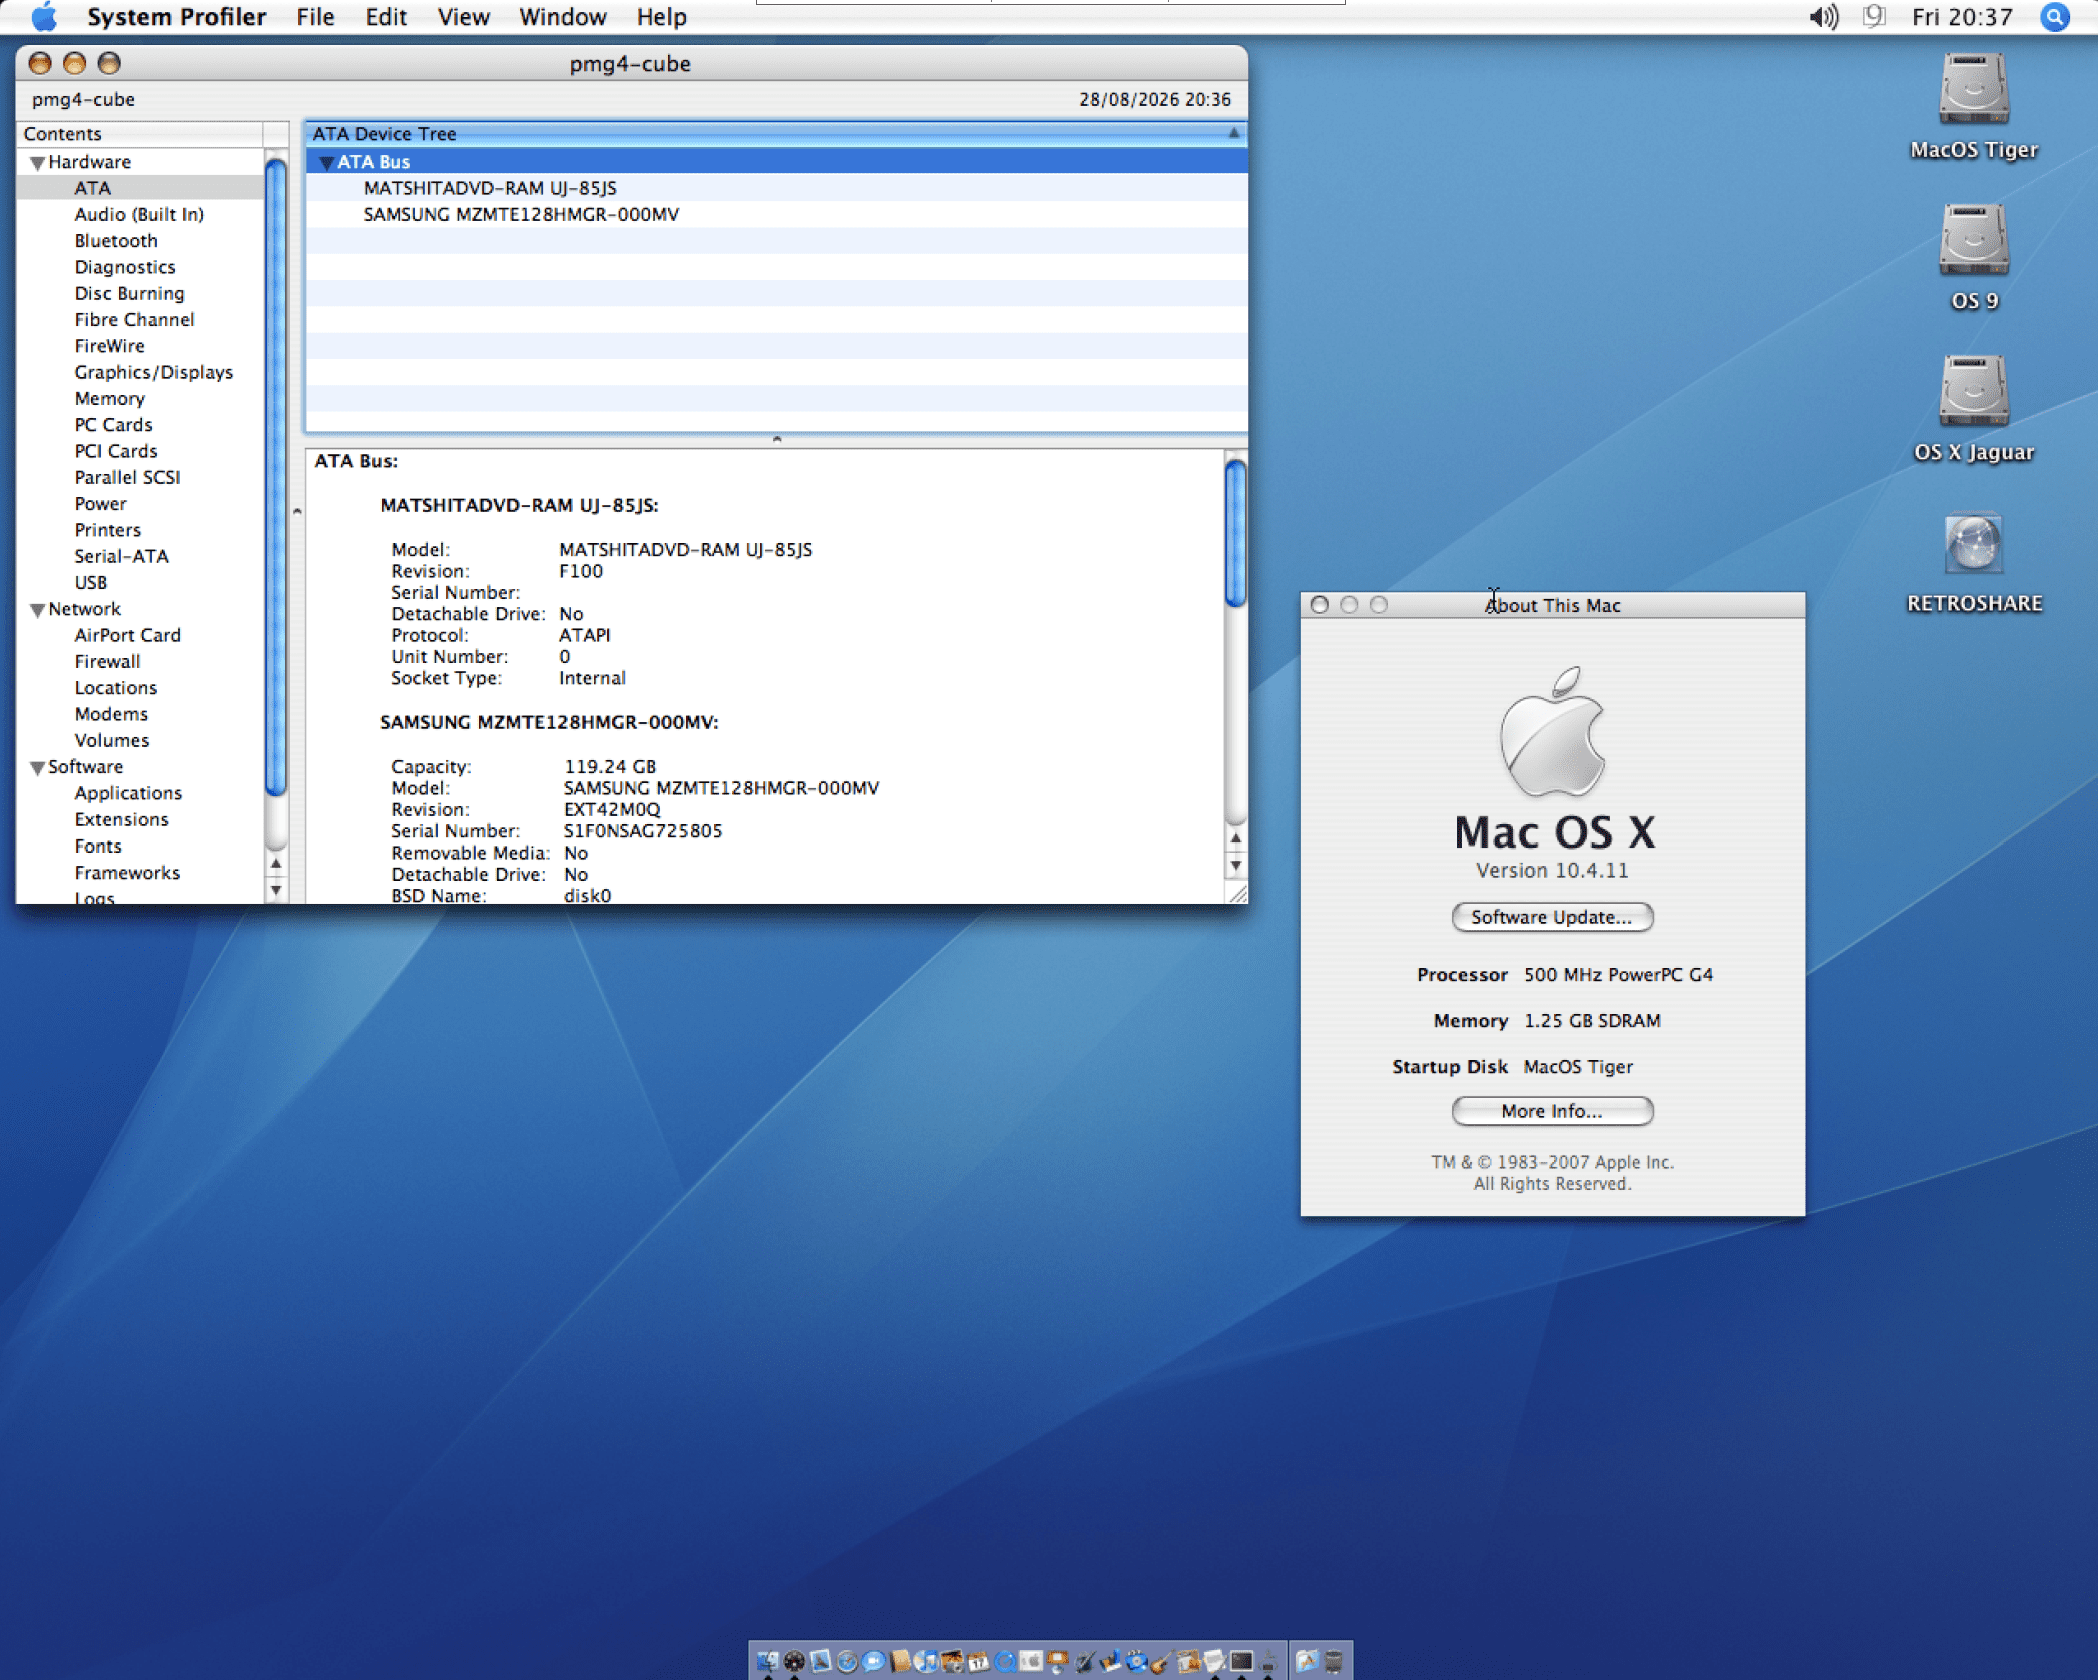The width and height of the screenshot is (2098, 1680).
Task: Select USB in the Hardware list
Action: coord(90,583)
